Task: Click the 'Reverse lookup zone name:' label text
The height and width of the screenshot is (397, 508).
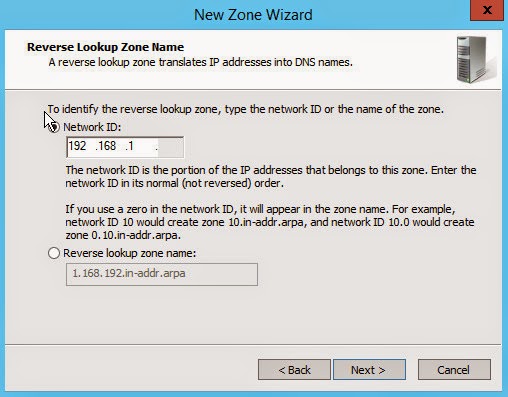Action: (130, 253)
